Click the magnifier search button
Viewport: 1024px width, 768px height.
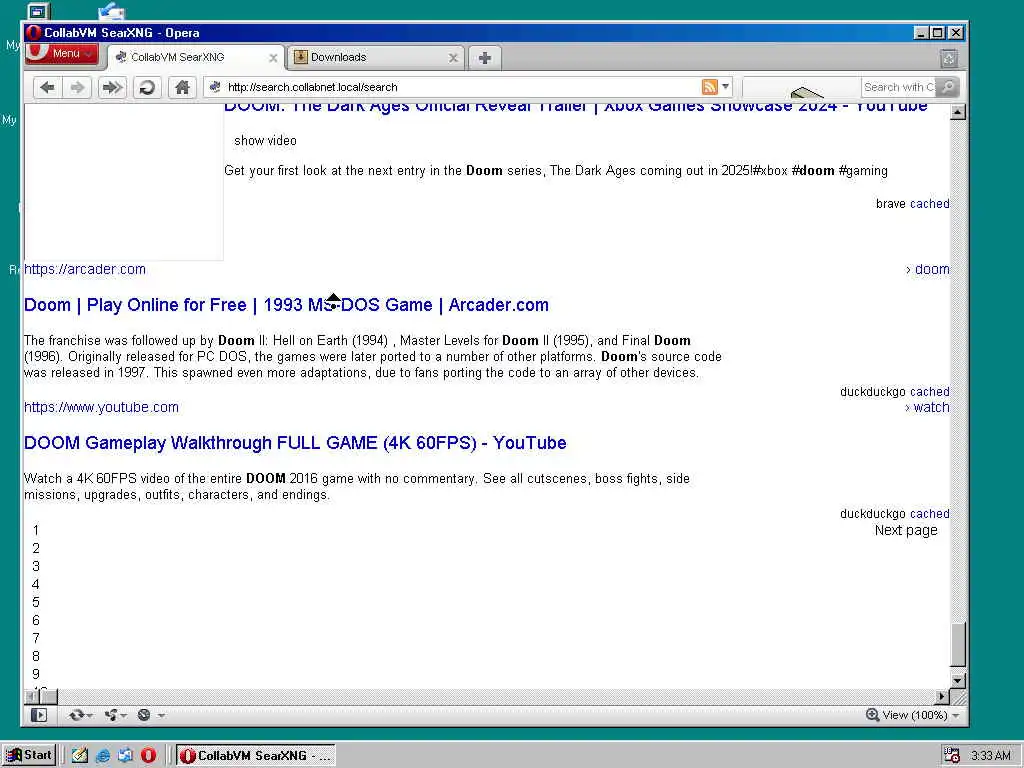pos(947,87)
